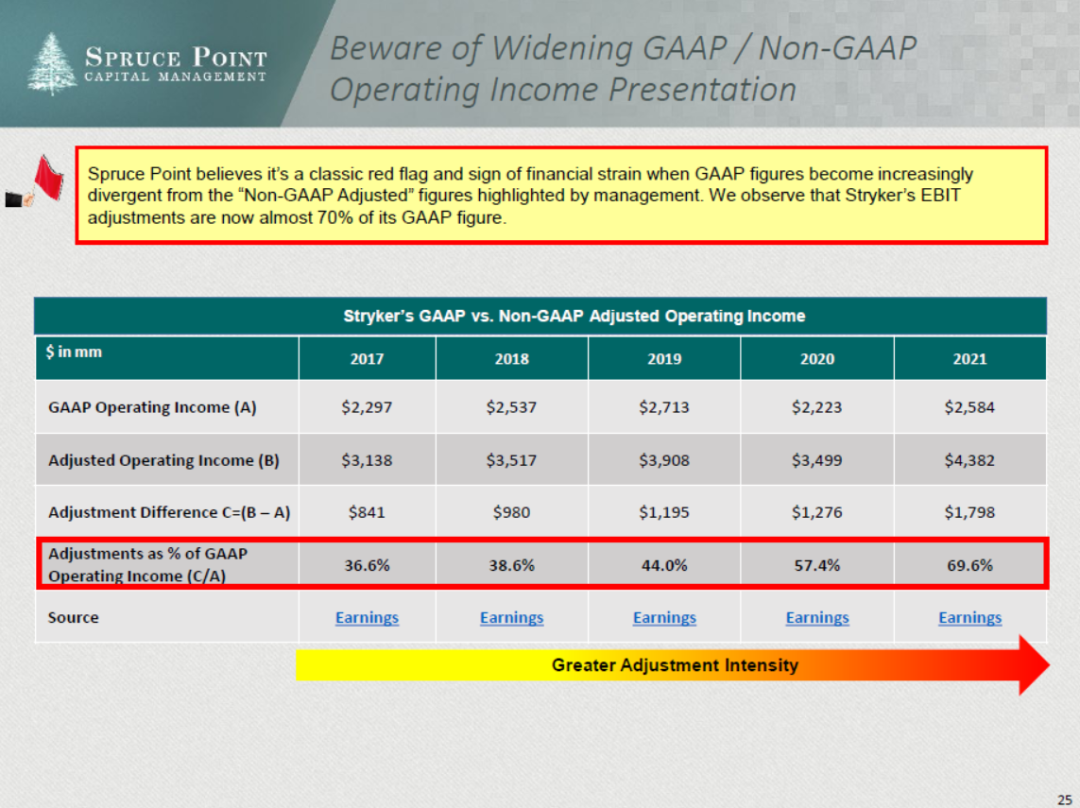Select the $841 difference cell

pyautogui.click(x=367, y=512)
